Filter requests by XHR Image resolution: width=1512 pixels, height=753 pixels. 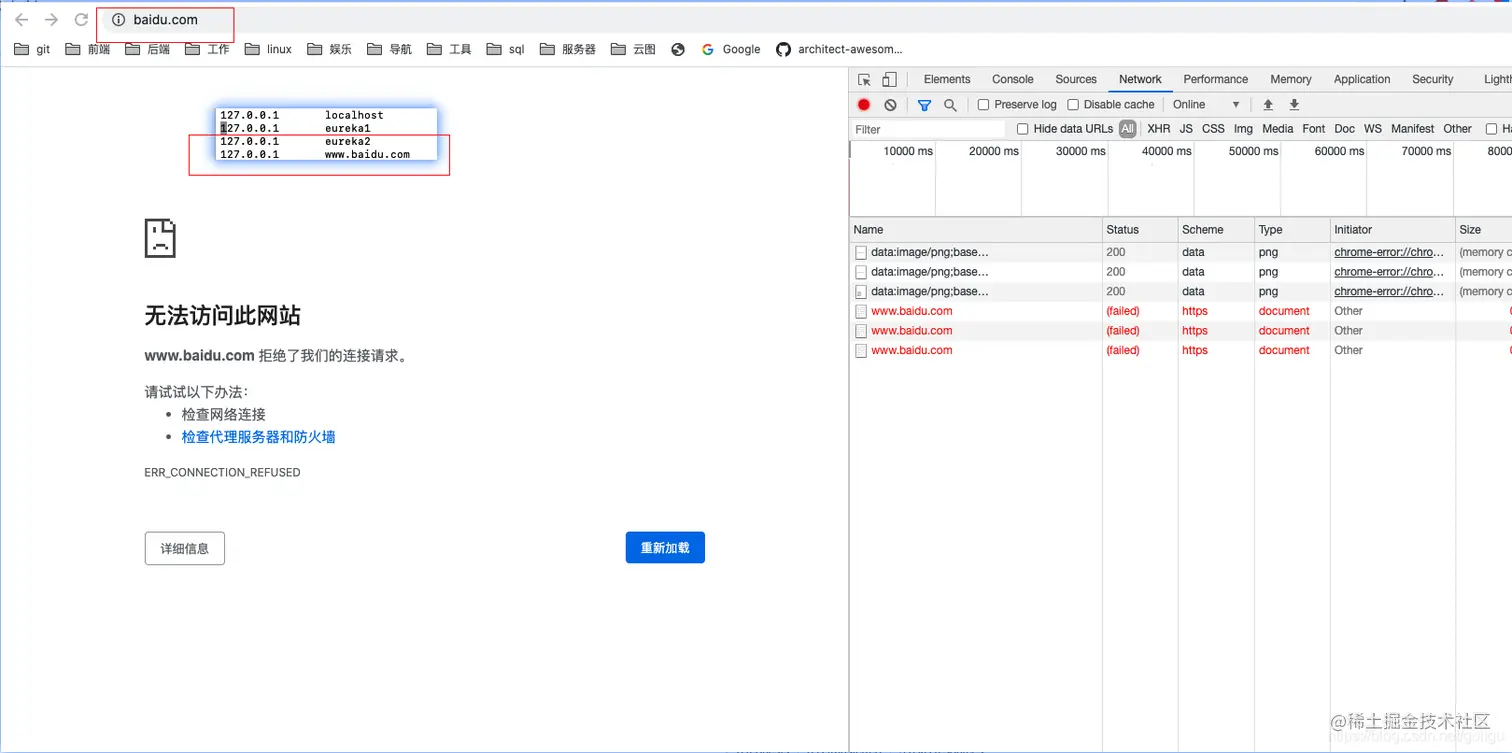coord(1159,129)
